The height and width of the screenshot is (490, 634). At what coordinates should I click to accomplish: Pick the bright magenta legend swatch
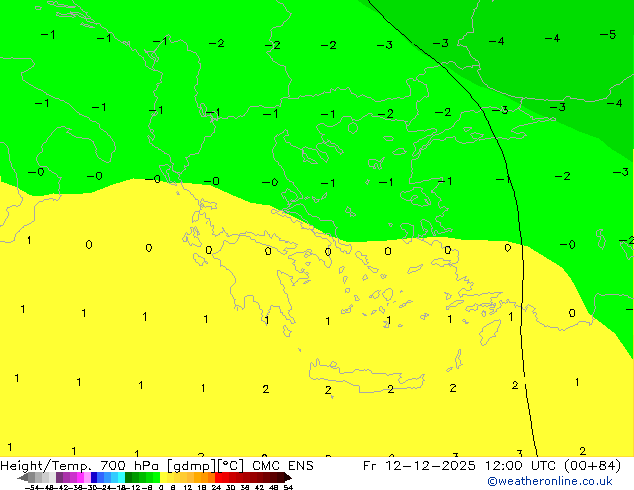pyautogui.click(x=80, y=478)
